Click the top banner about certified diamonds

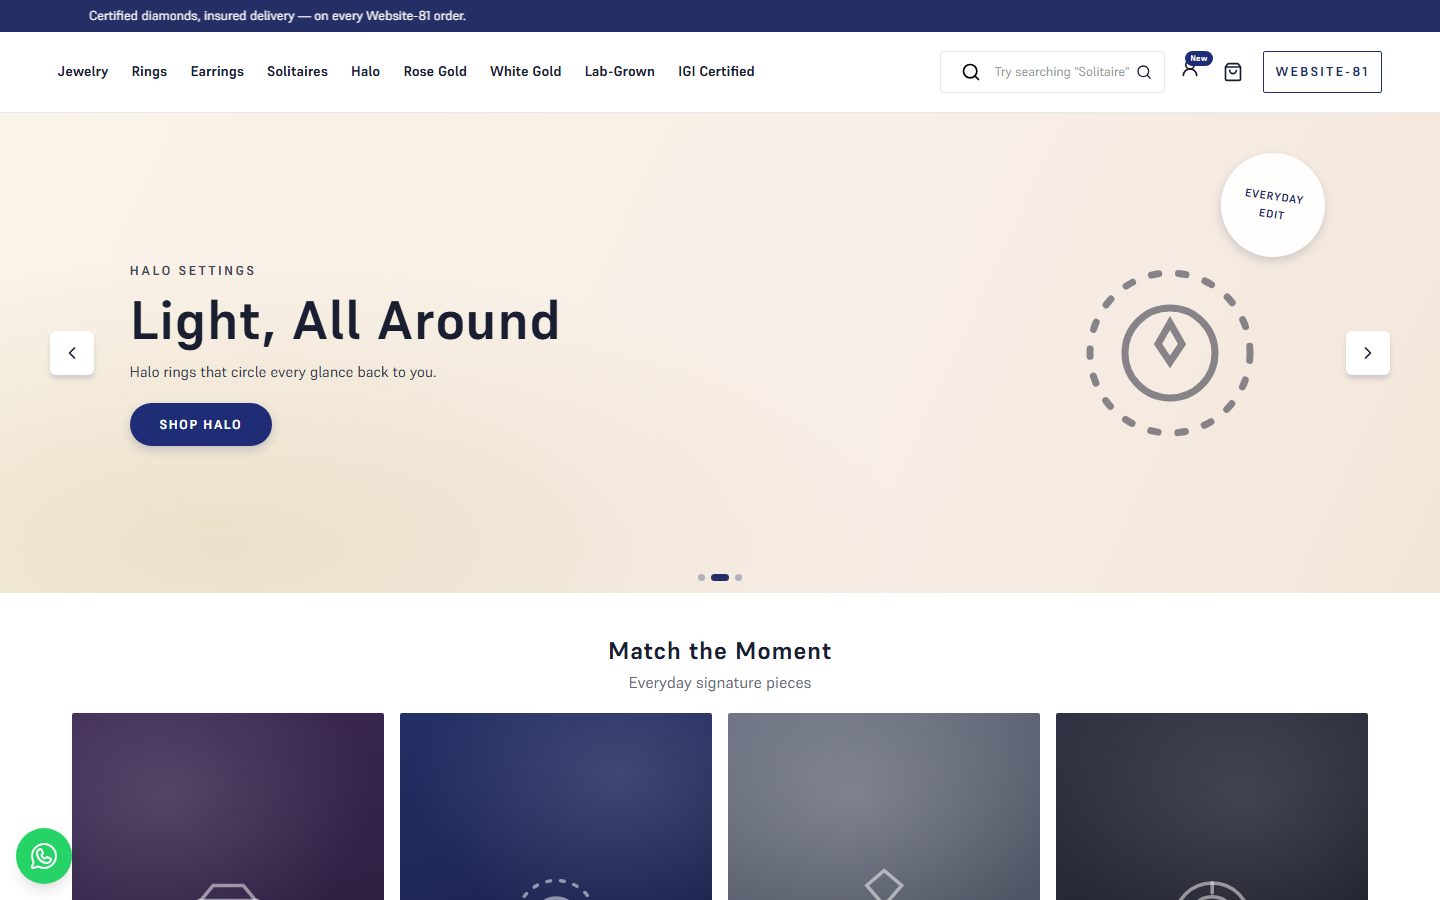coord(277,16)
